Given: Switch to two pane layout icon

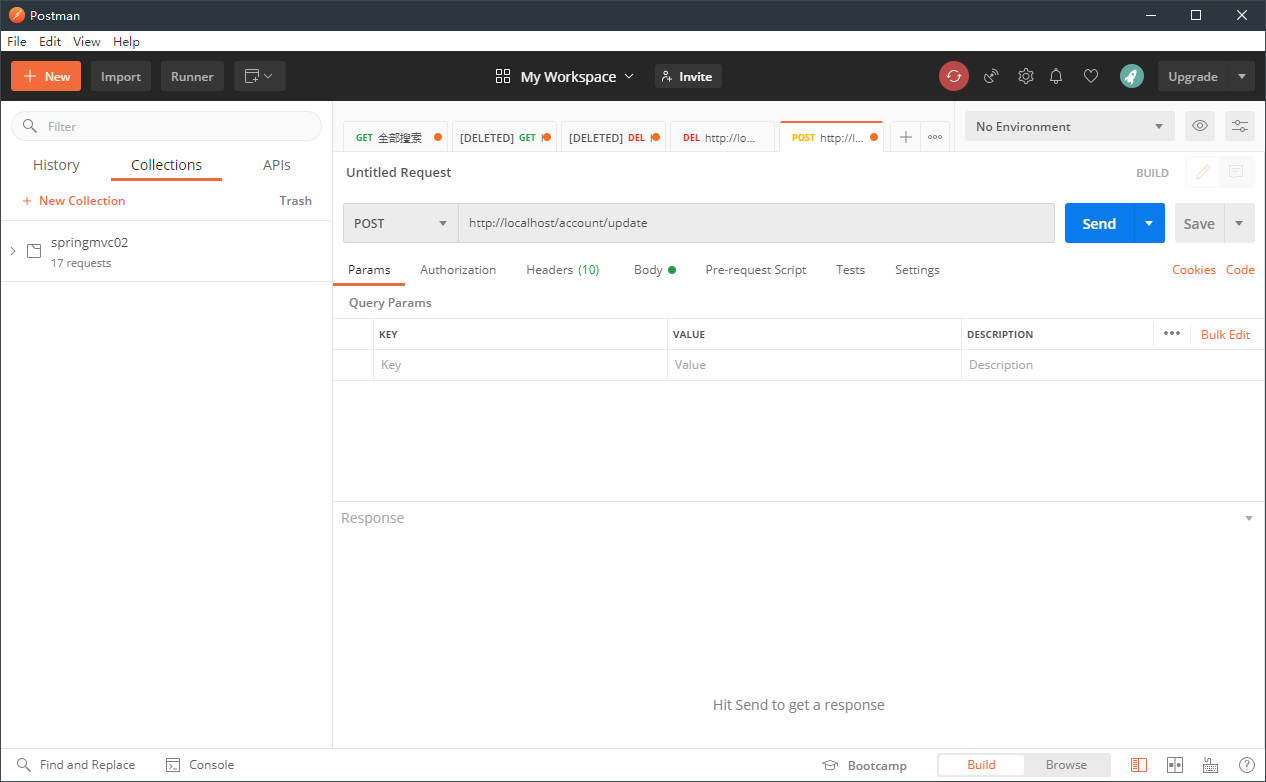Looking at the screenshot, I should click(1175, 765).
